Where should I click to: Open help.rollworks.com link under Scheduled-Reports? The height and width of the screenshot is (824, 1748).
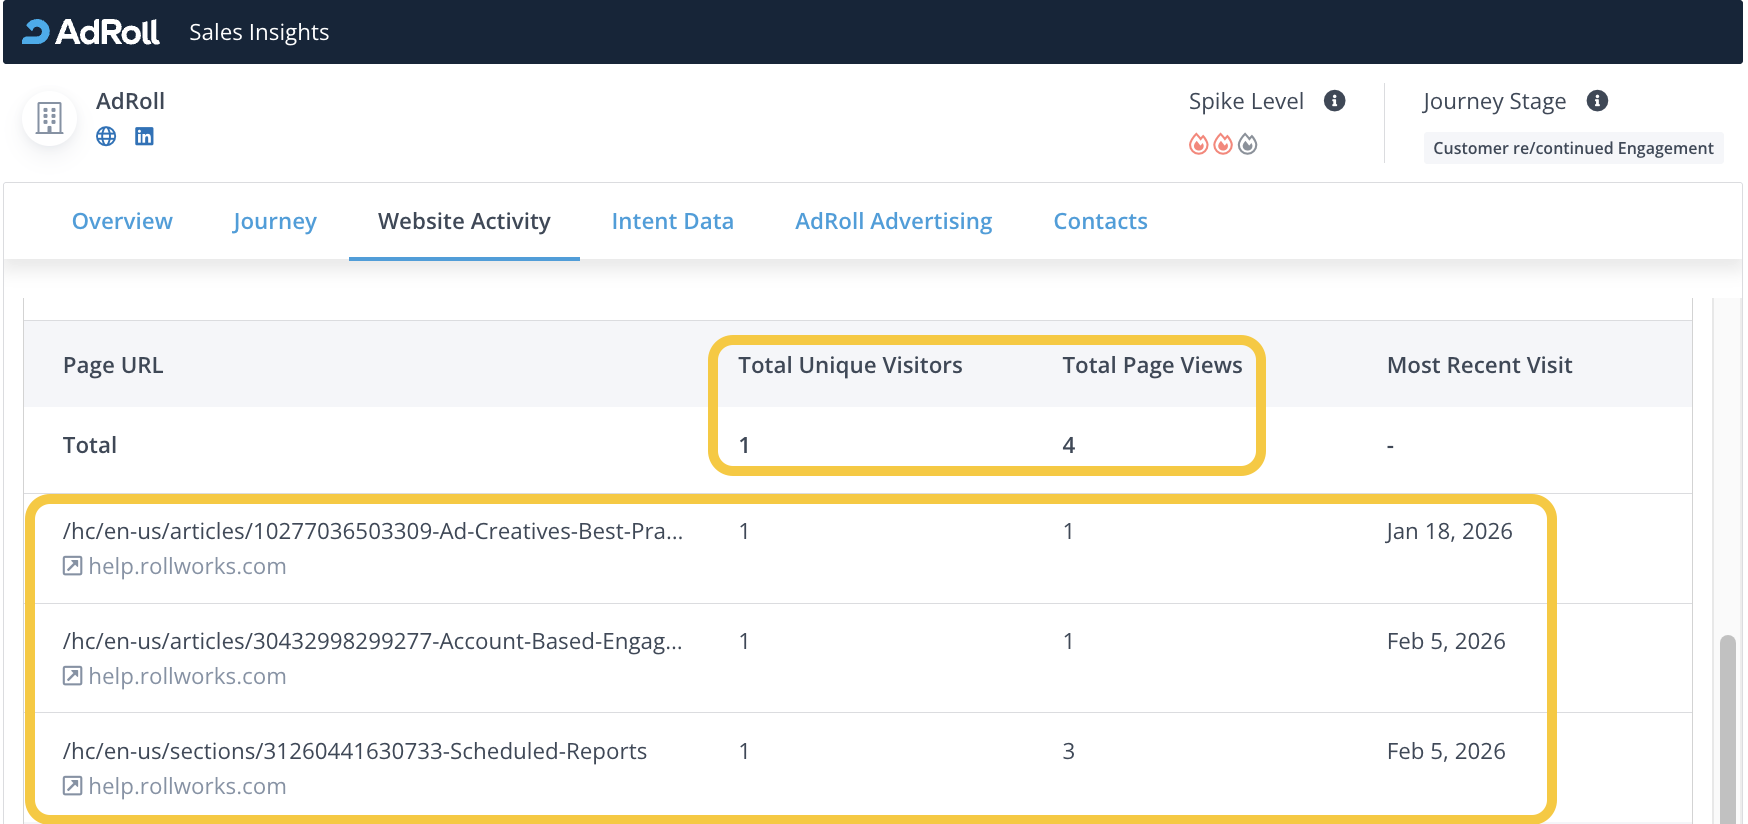[187, 786]
